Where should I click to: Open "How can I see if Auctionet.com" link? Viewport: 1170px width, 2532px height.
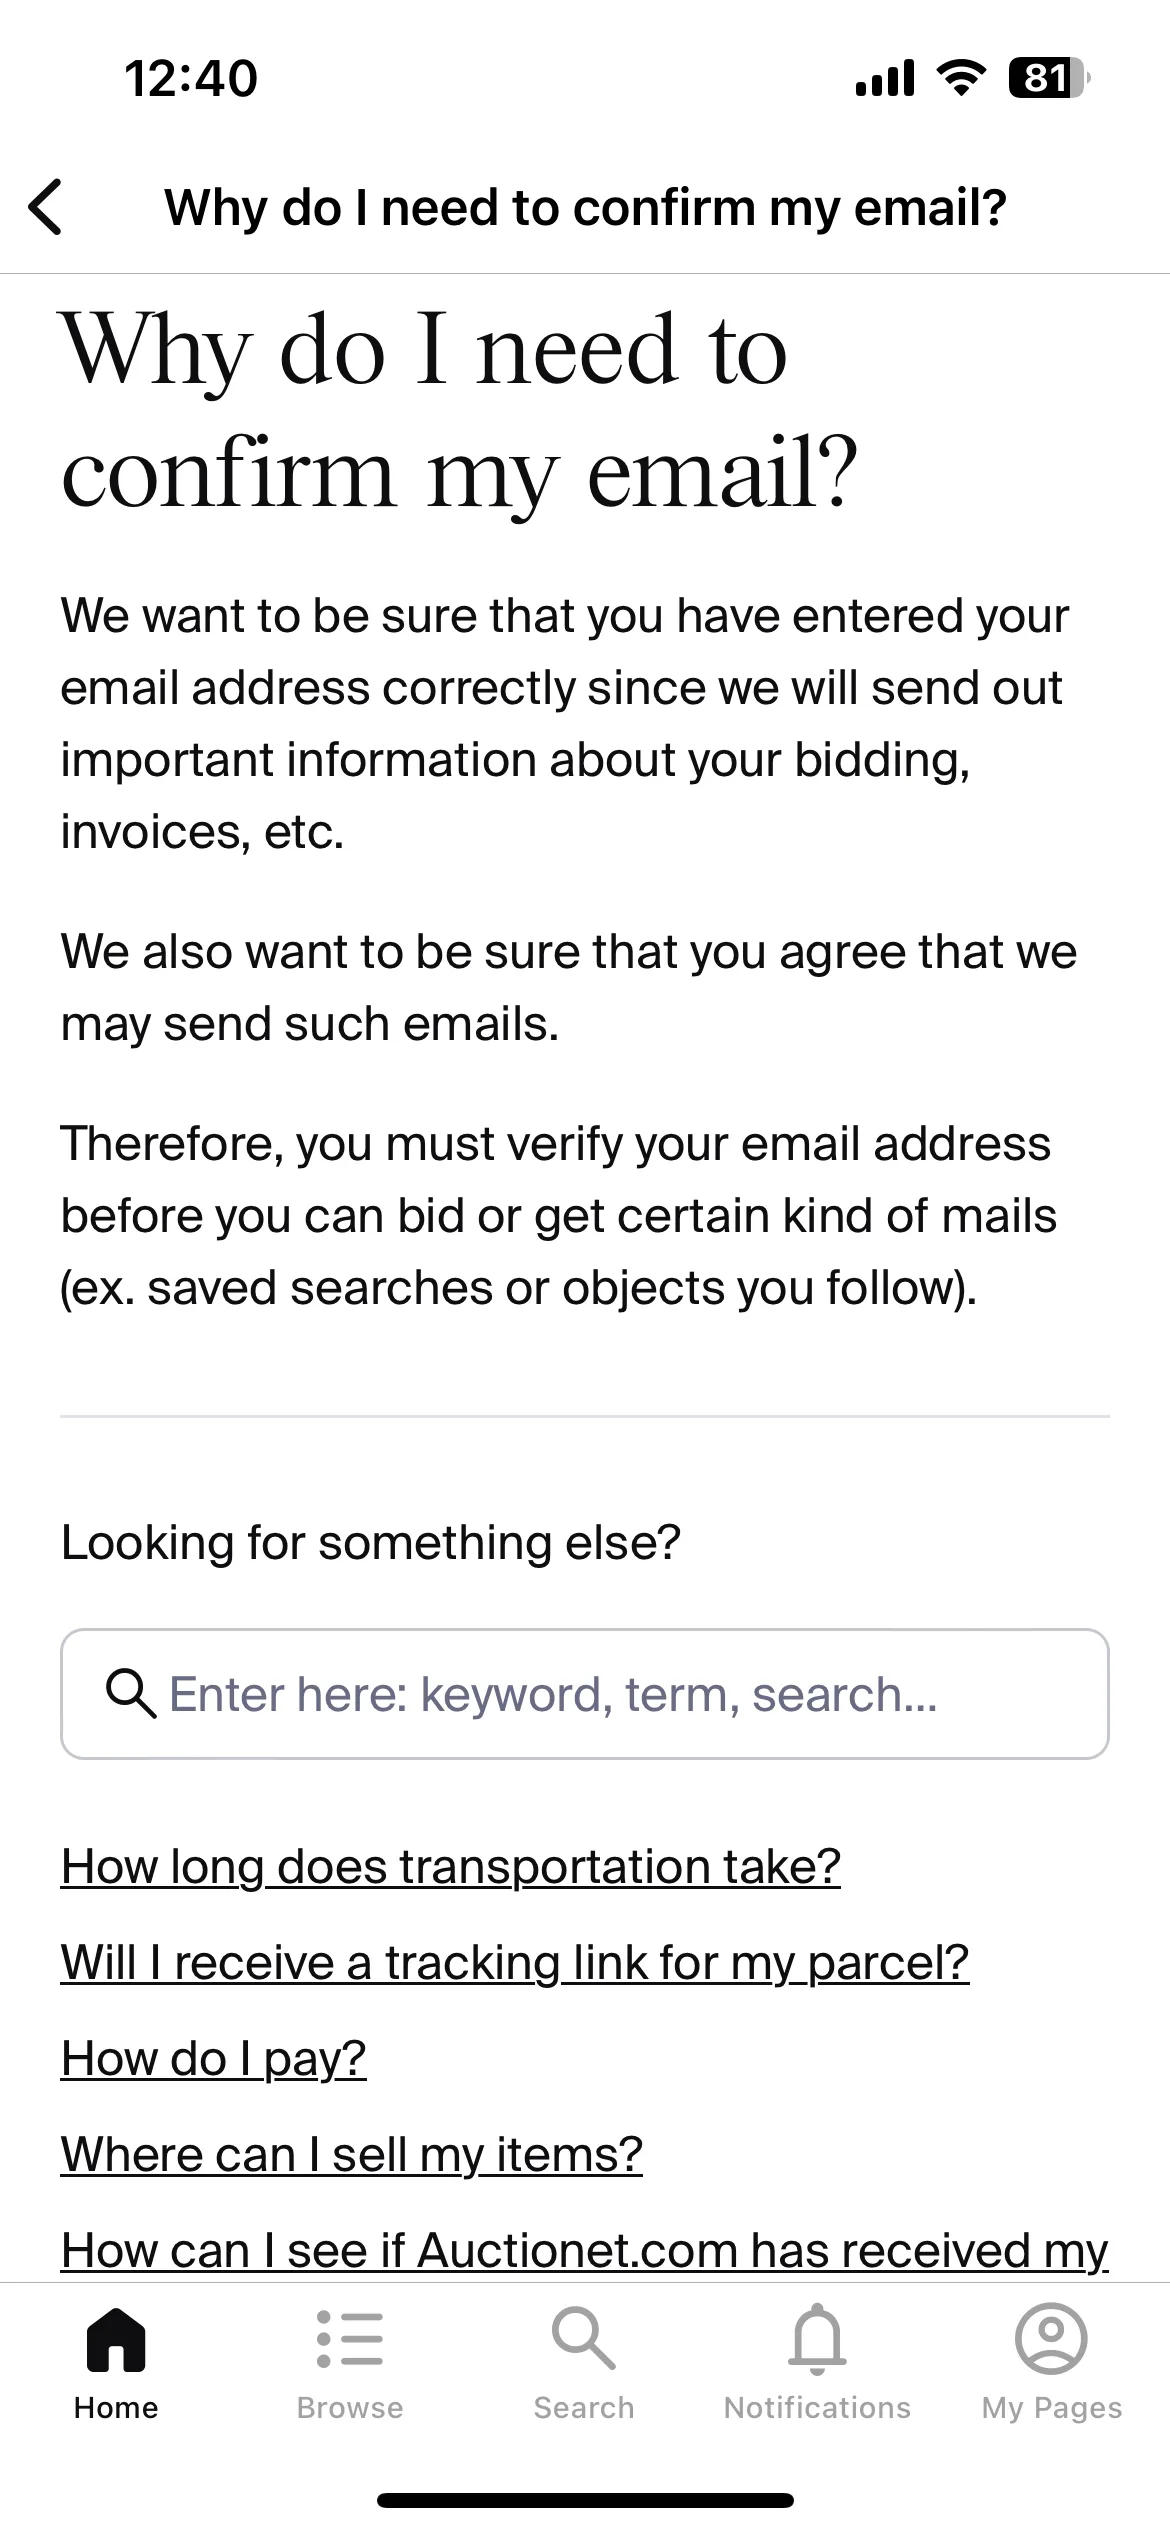click(585, 2250)
